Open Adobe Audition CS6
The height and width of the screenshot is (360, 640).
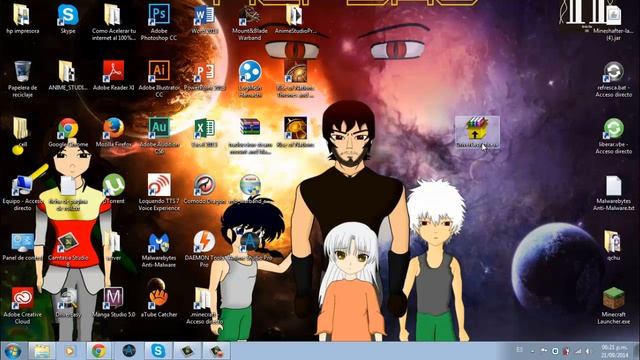(x=159, y=136)
